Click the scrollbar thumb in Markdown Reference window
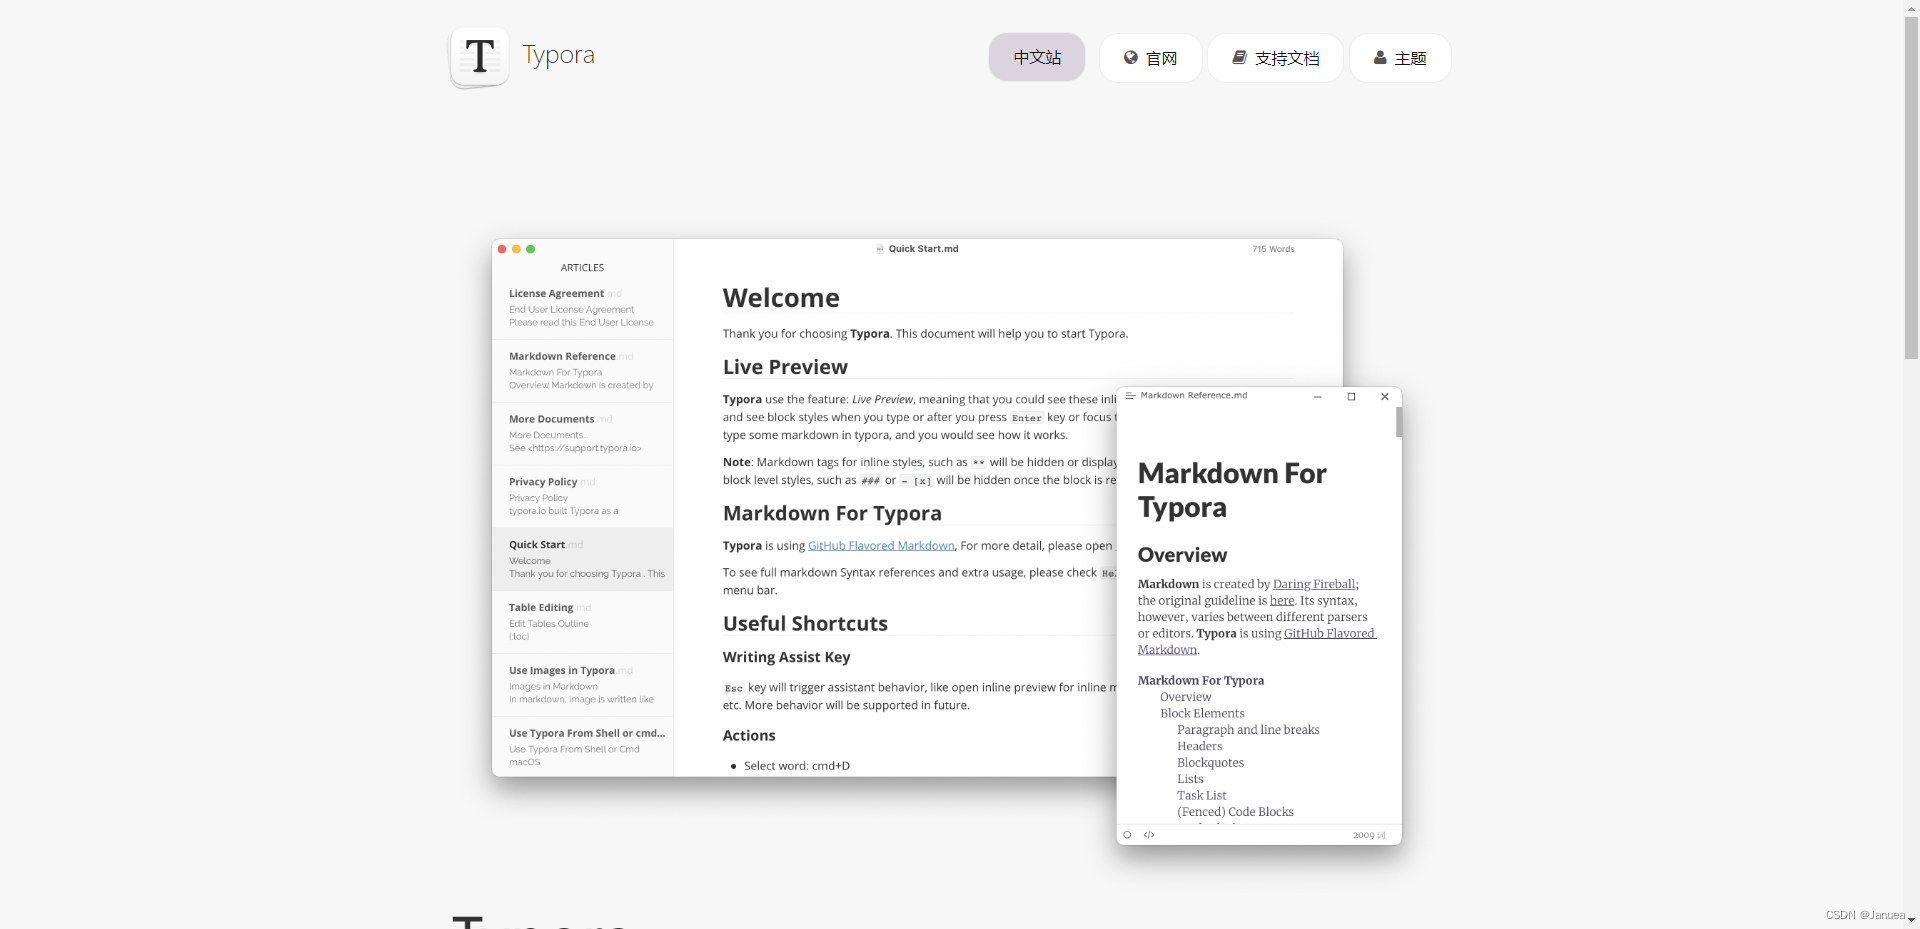The width and height of the screenshot is (1920, 929). pyautogui.click(x=1398, y=422)
